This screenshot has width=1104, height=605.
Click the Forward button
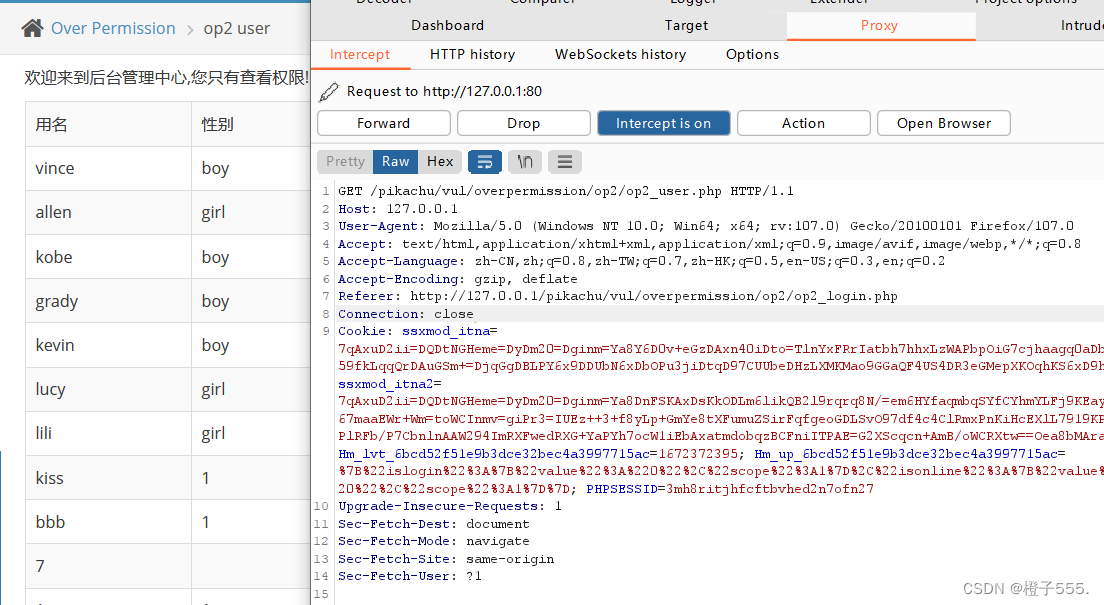coord(384,123)
